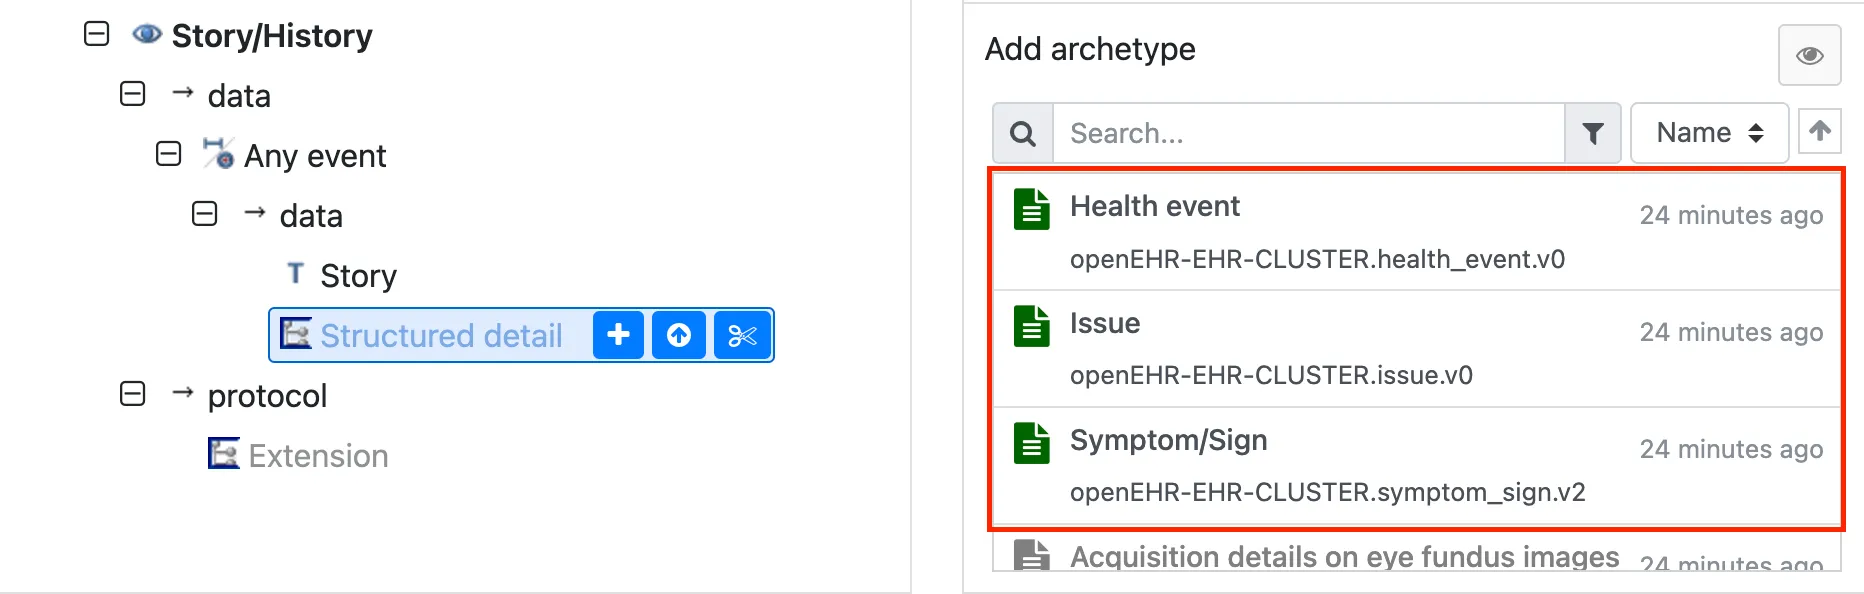Choose Acquisition details on eye fundus images
Viewport: 1864px width, 594px height.
tap(1343, 556)
